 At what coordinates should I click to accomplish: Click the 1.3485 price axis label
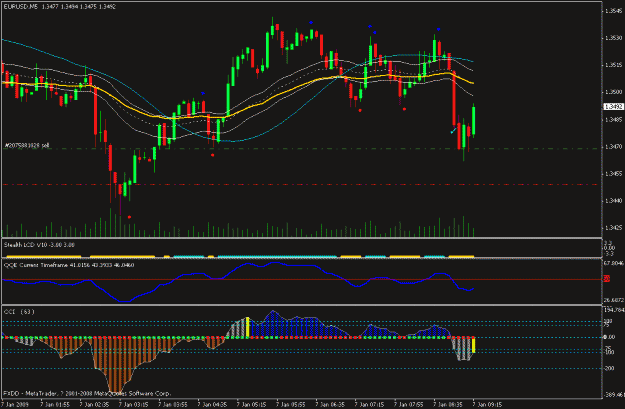coord(613,120)
